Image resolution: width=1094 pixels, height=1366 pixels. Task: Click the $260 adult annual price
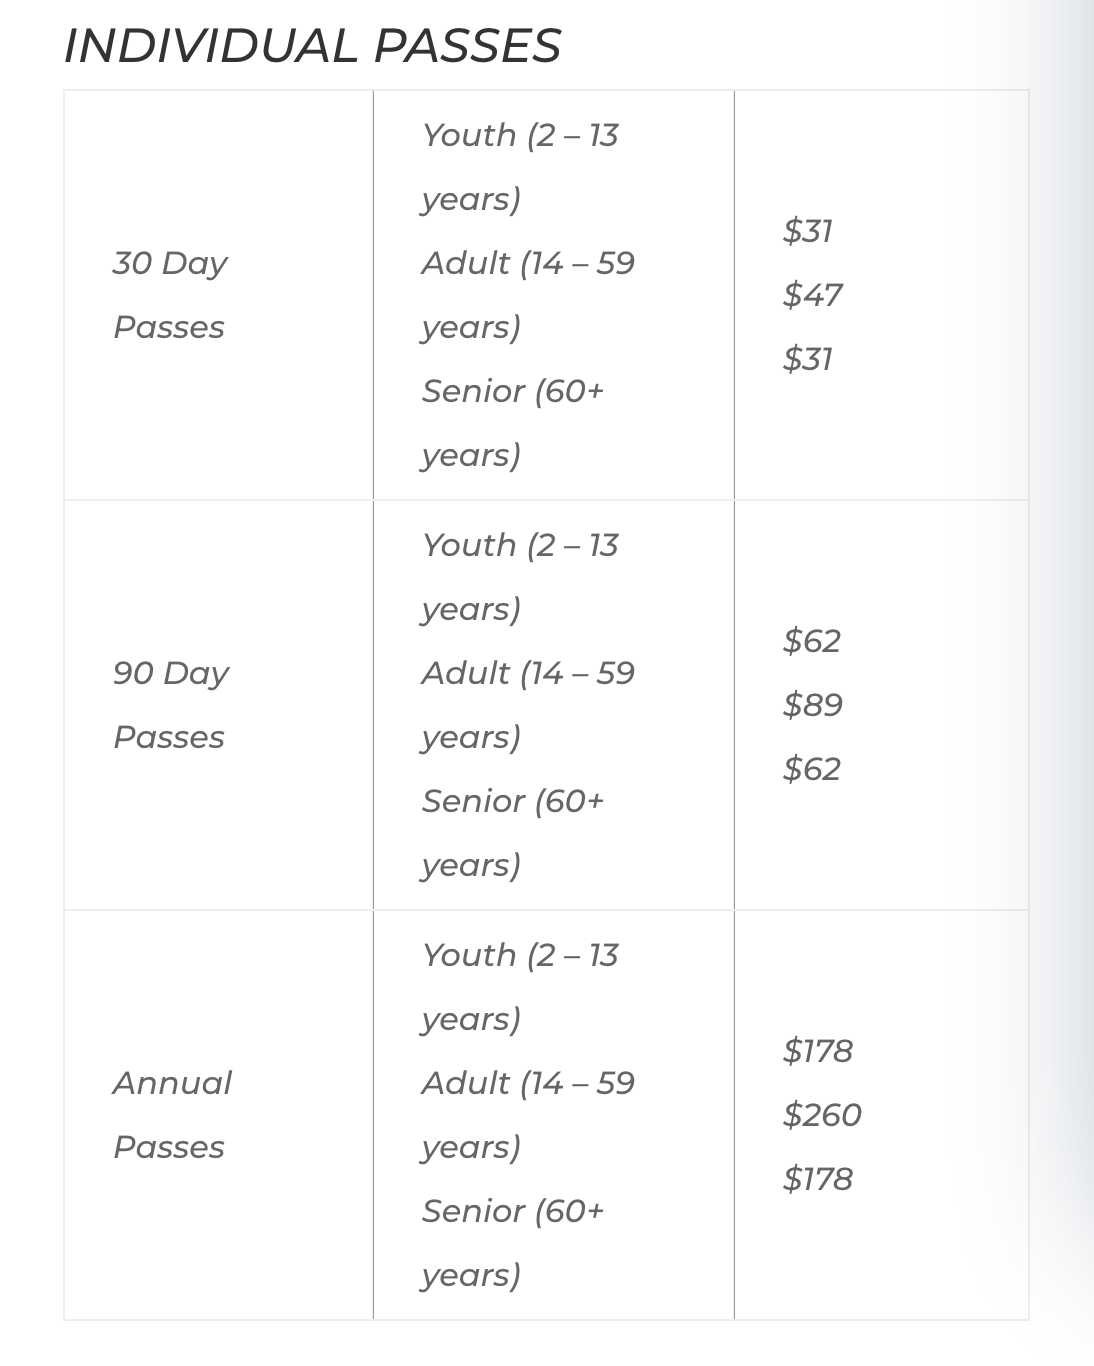tap(822, 1115)
